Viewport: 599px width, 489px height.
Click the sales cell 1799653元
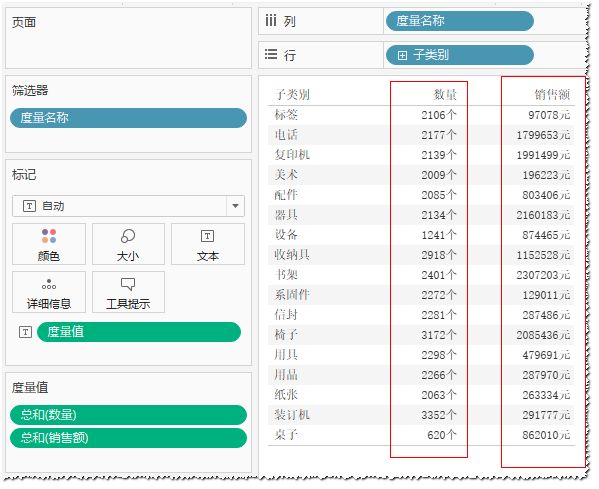click(x=543, y=135)
